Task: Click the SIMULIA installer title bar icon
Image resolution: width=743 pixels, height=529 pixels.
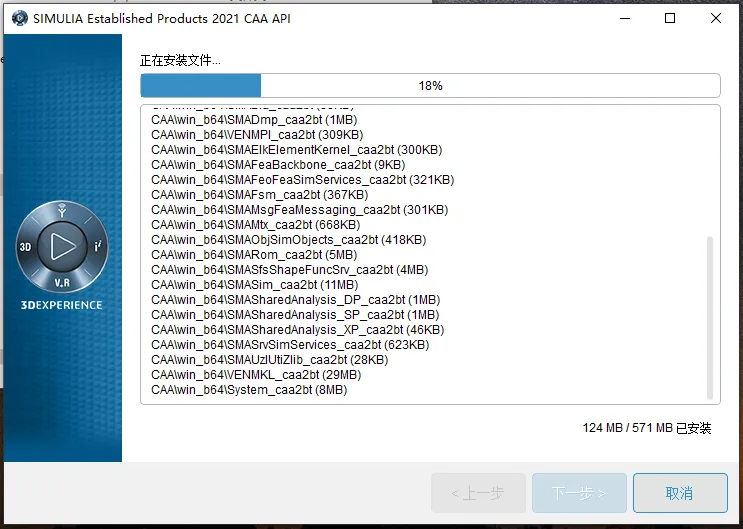Action: (x=19, y=18)
